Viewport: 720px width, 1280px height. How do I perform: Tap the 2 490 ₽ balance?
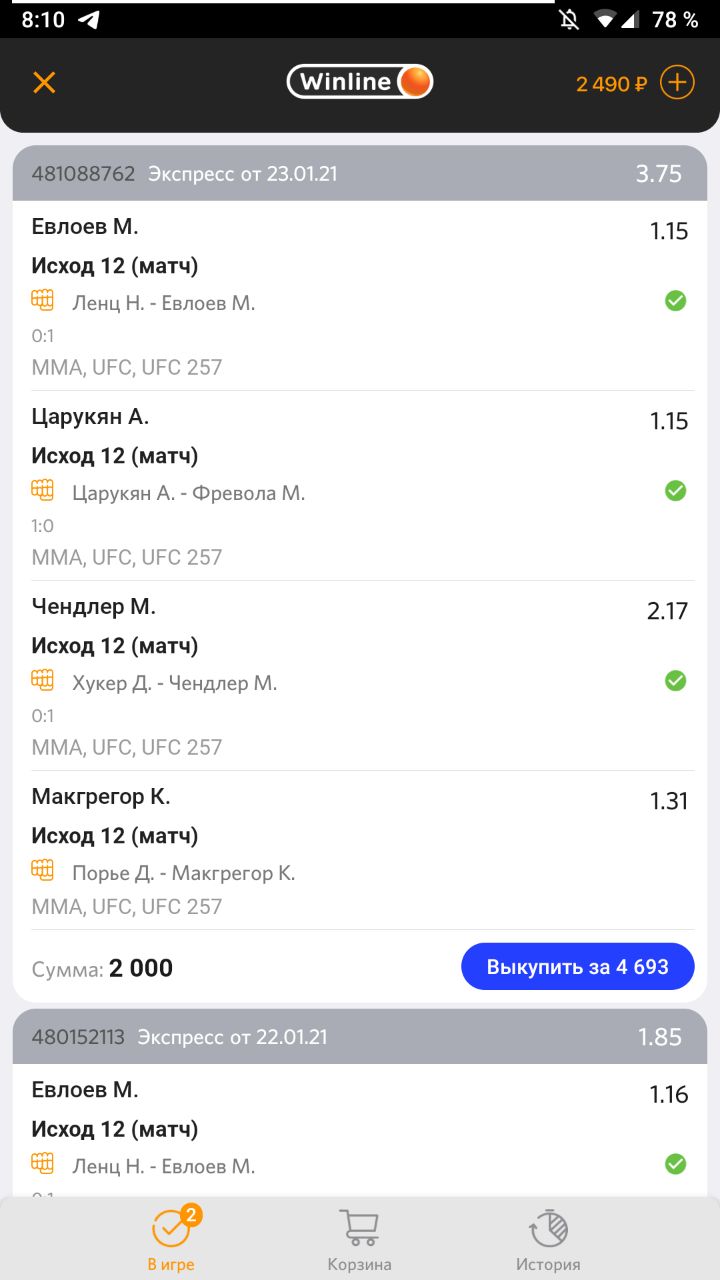(611, 84)
